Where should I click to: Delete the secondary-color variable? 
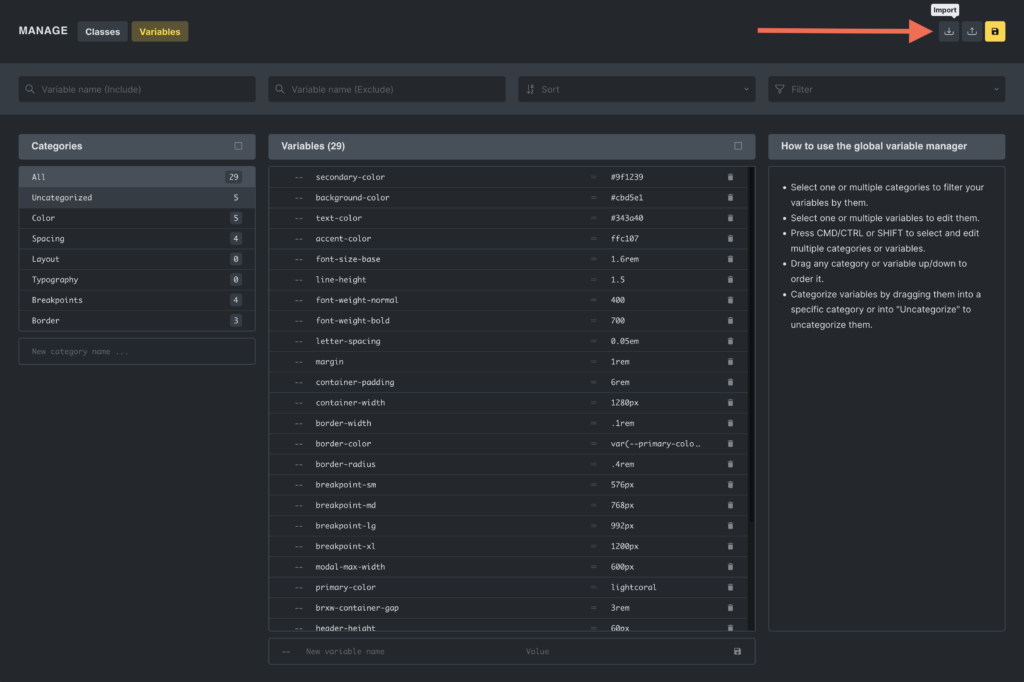(x=730, y=177)
